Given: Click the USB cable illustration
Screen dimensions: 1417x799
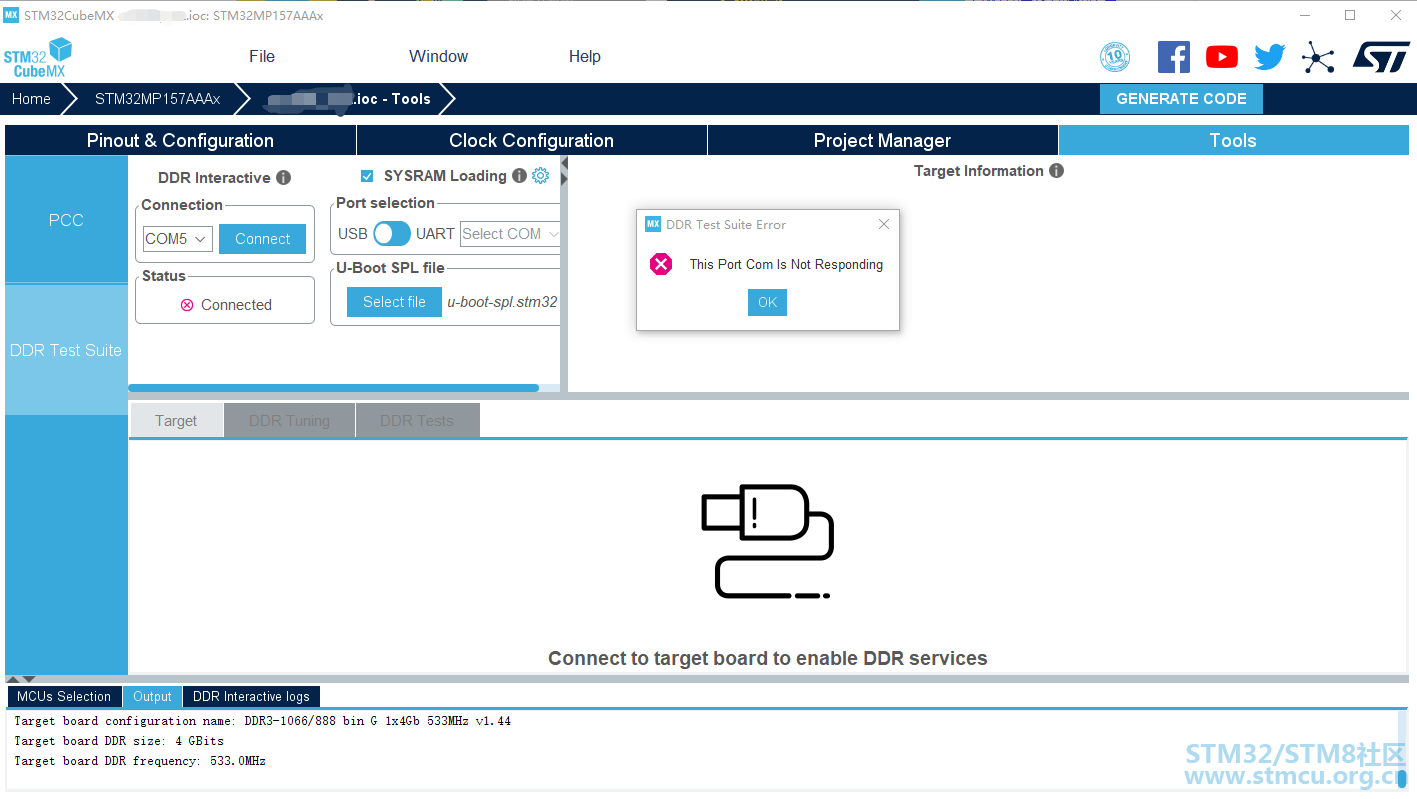Looking at the screenshot, I should coord(768,542).
